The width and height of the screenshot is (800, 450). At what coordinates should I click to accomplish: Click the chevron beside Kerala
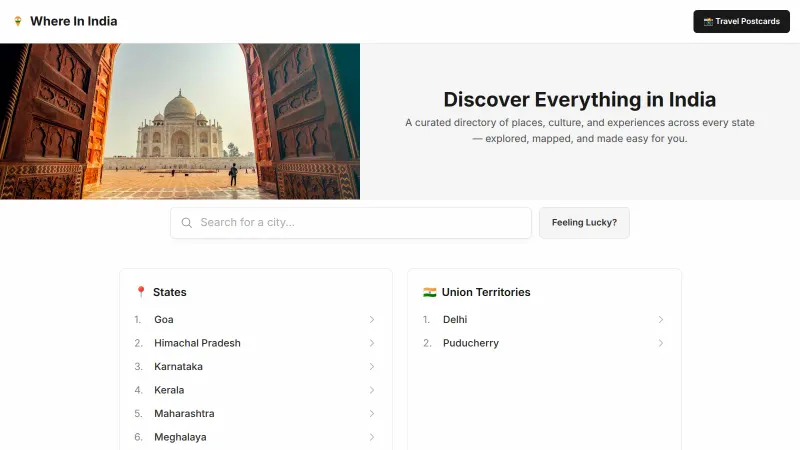(371, 390)
